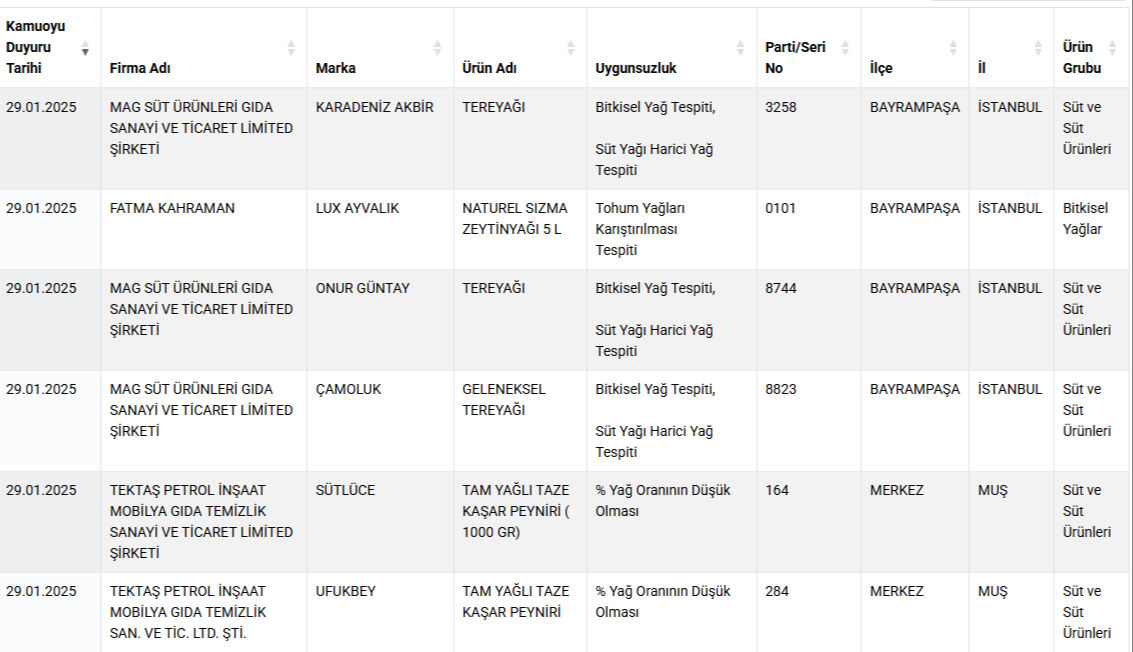Select the UFUKBEY brand cell
1133x652 pixels.
point(345,592)
